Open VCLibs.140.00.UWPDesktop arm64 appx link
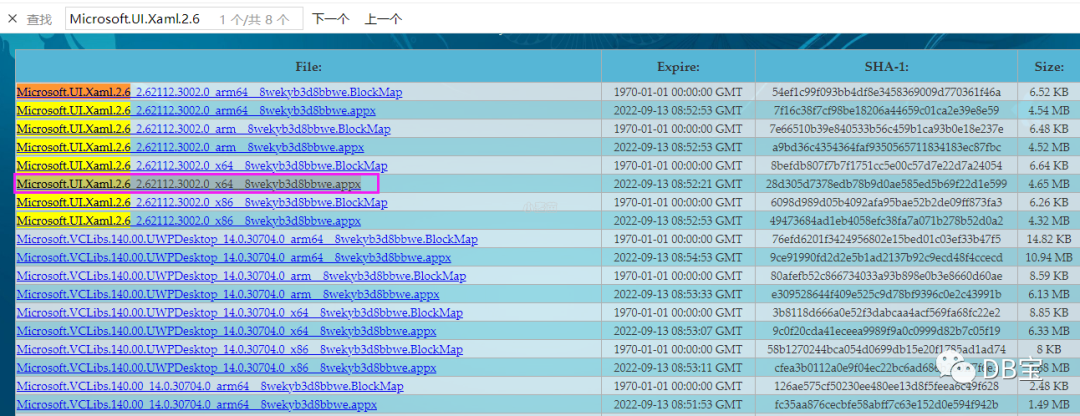This screenshot has width=1080, height=416. tap(234, 258)
